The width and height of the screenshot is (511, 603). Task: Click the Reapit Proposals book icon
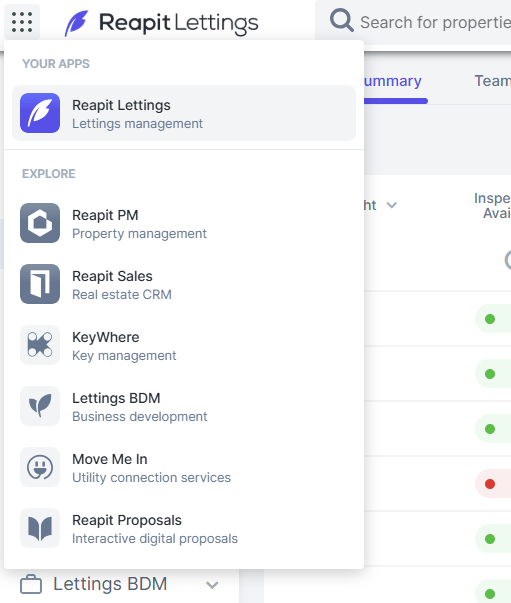tap(40, 528)
